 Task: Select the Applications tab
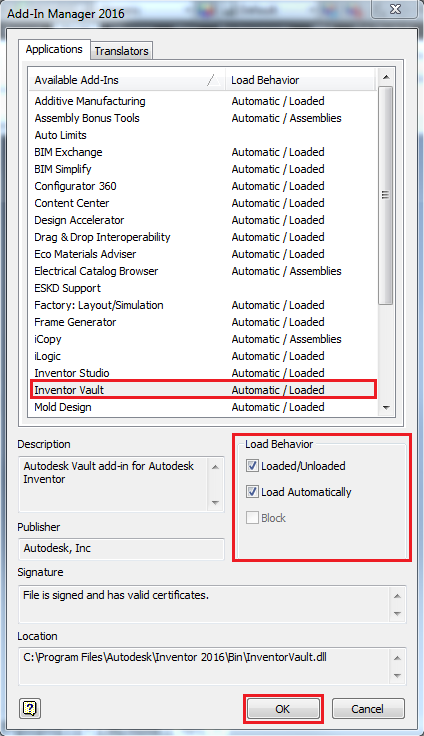(x=54, y=49)
